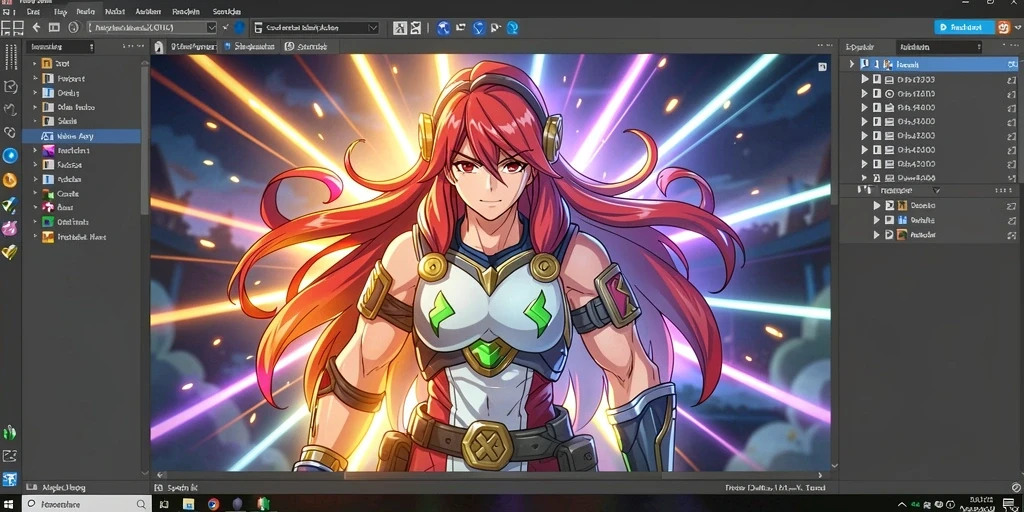The height and width of the screenshot is (512, 1024).
Task: Select the blue circle tool in left sidebar
Action: pos(10,155)
